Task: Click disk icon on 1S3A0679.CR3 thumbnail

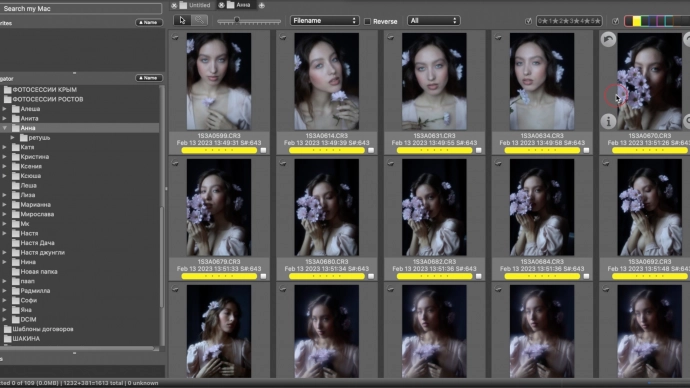Action: (x=175, y=163)
